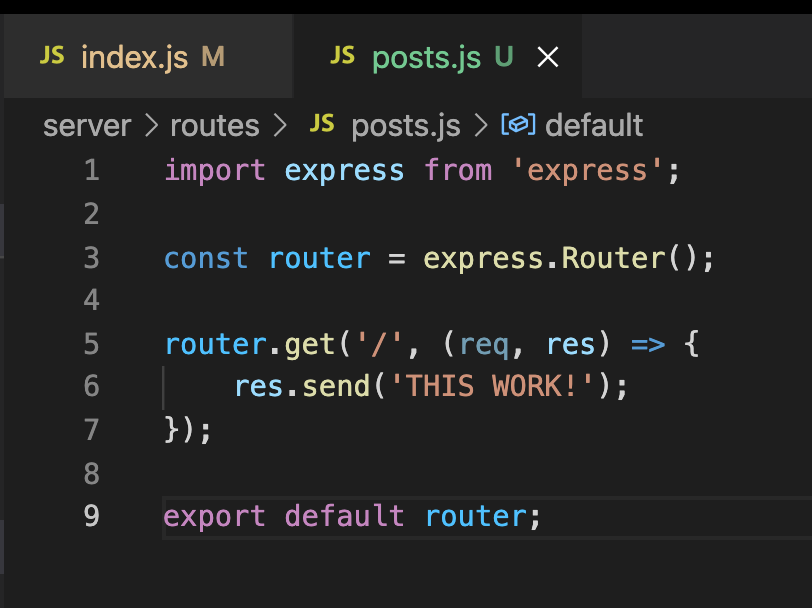Click the 'req' parameter on line 5

(x=484, y=345)
